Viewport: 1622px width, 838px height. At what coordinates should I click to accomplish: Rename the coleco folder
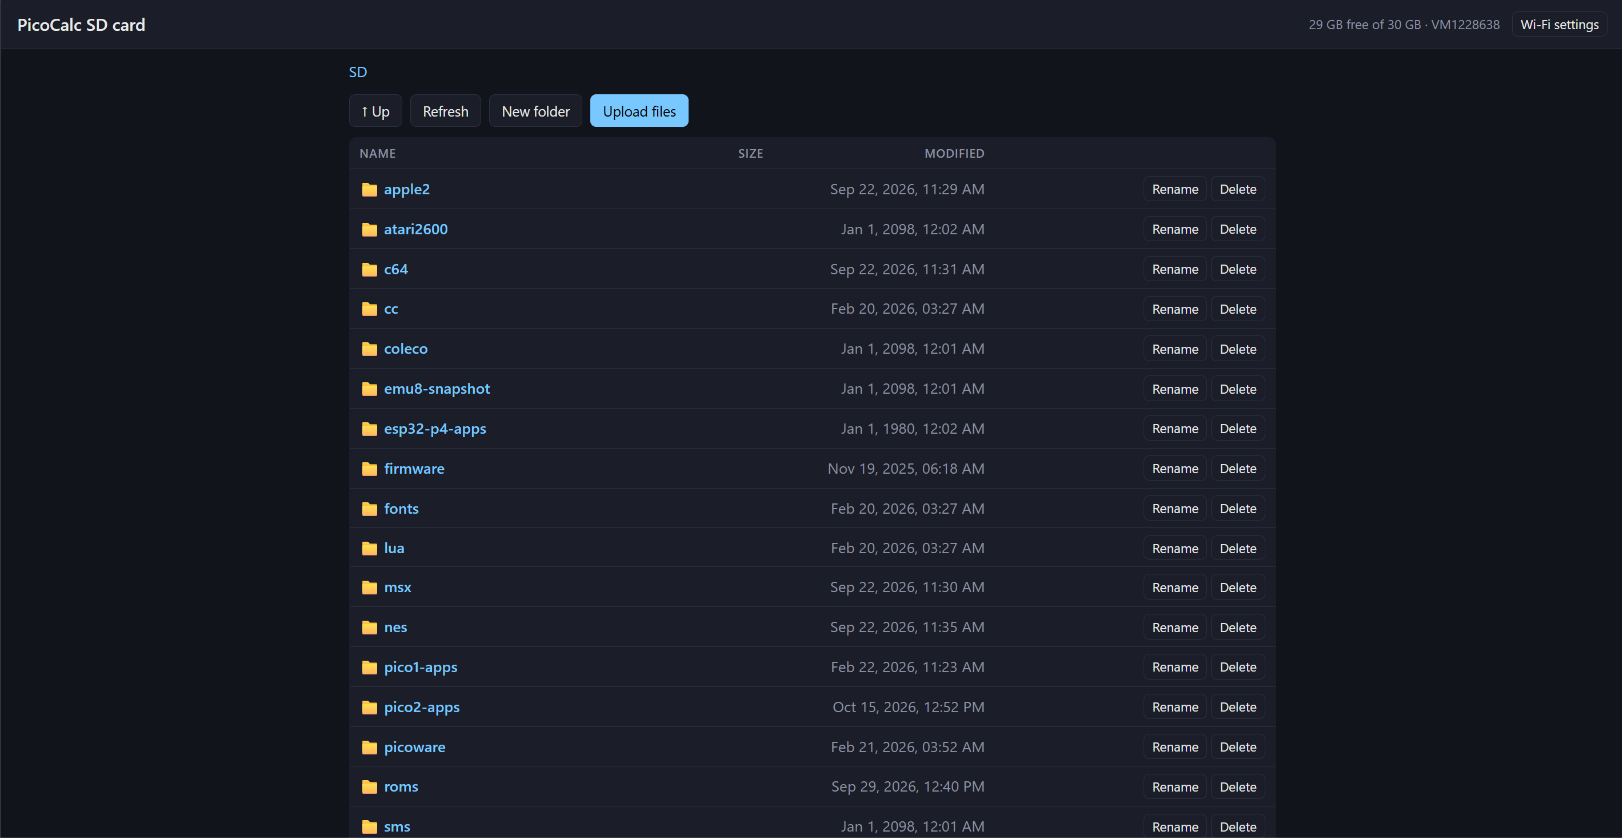coord(1175,349)
